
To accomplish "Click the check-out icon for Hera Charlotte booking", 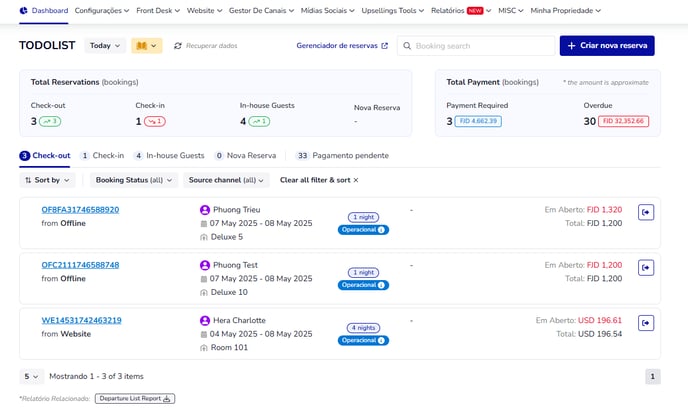I will pos(646,323).
